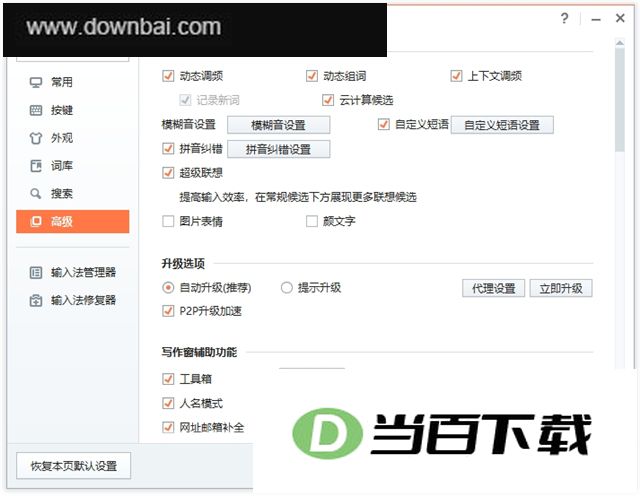Image resolution: width=640 pixels, height=496 pixels.
Task: Click the 写作窗辅助功能 heading
Action: [199, 352]
